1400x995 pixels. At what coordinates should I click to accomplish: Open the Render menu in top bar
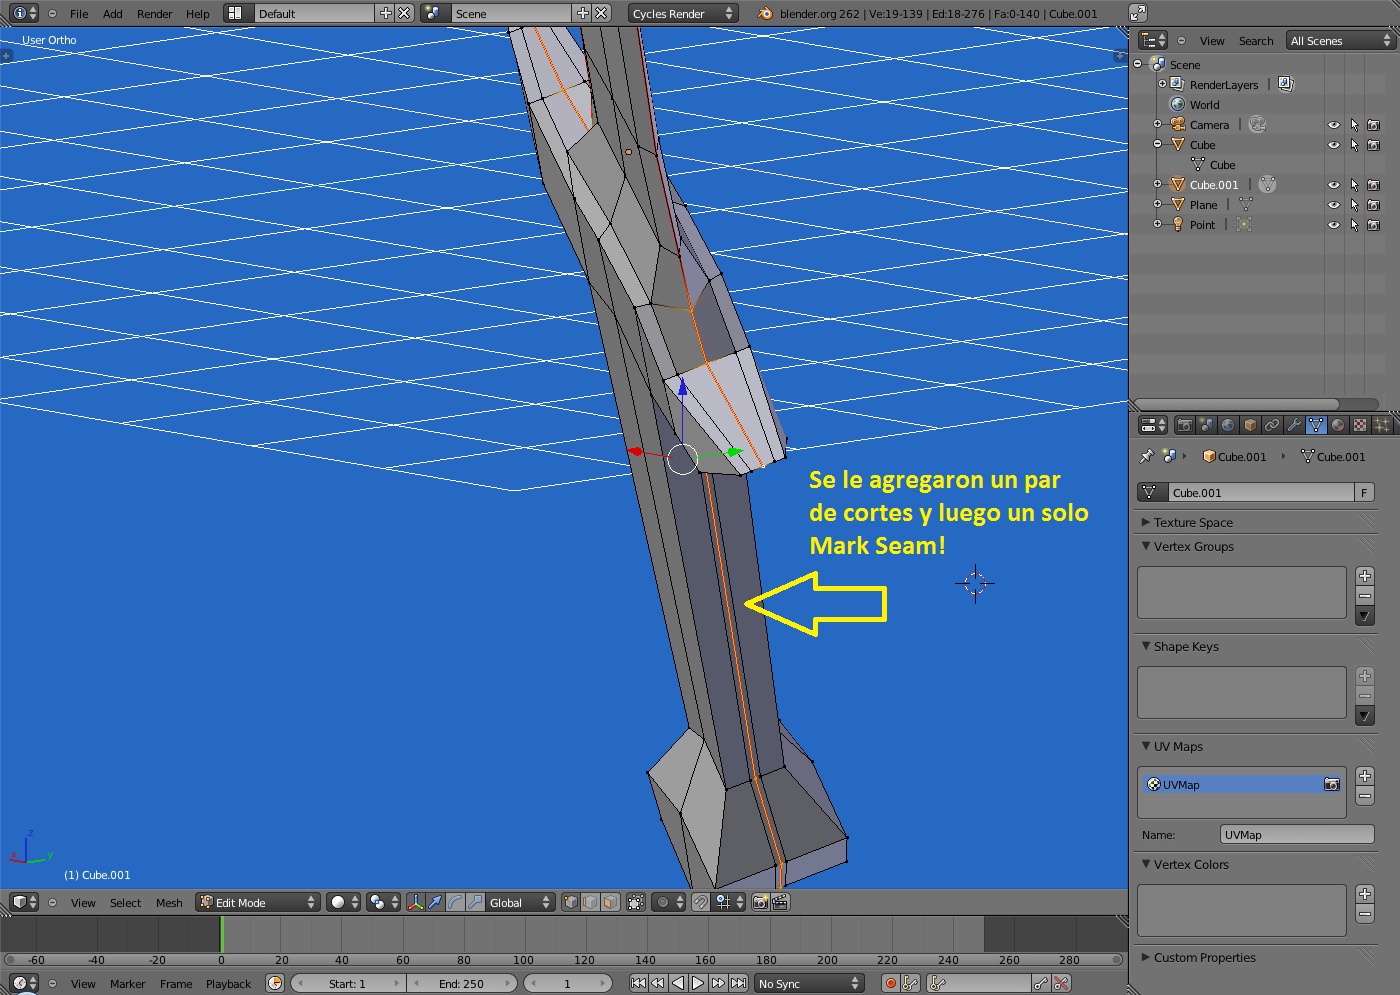(154, 13)
